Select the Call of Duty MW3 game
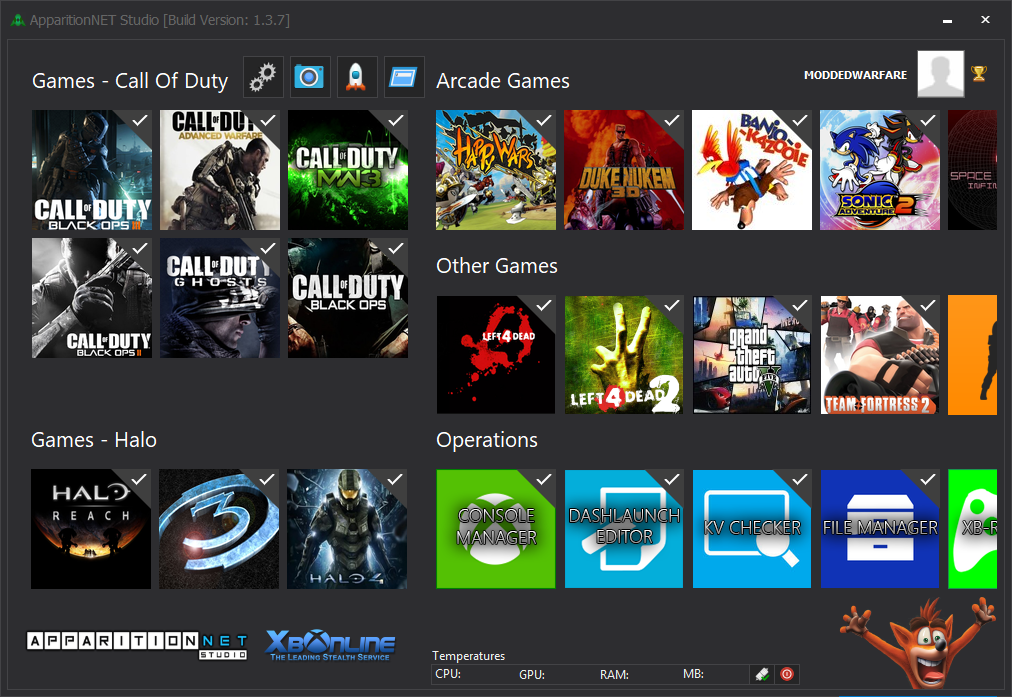This screenshot has height=697, width=1012. tap(346, 170)
